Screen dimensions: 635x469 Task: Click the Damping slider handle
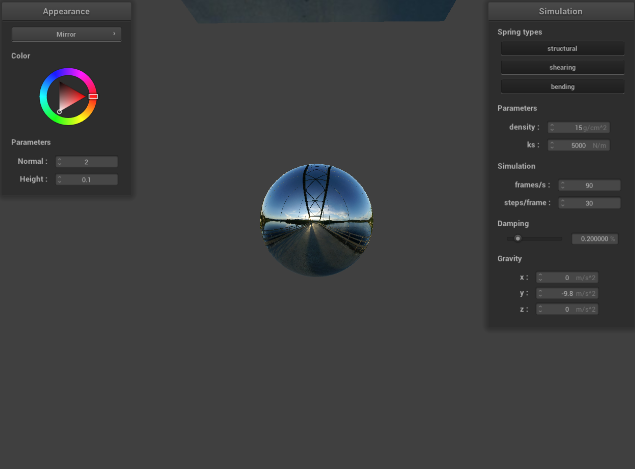pos(517,239)
